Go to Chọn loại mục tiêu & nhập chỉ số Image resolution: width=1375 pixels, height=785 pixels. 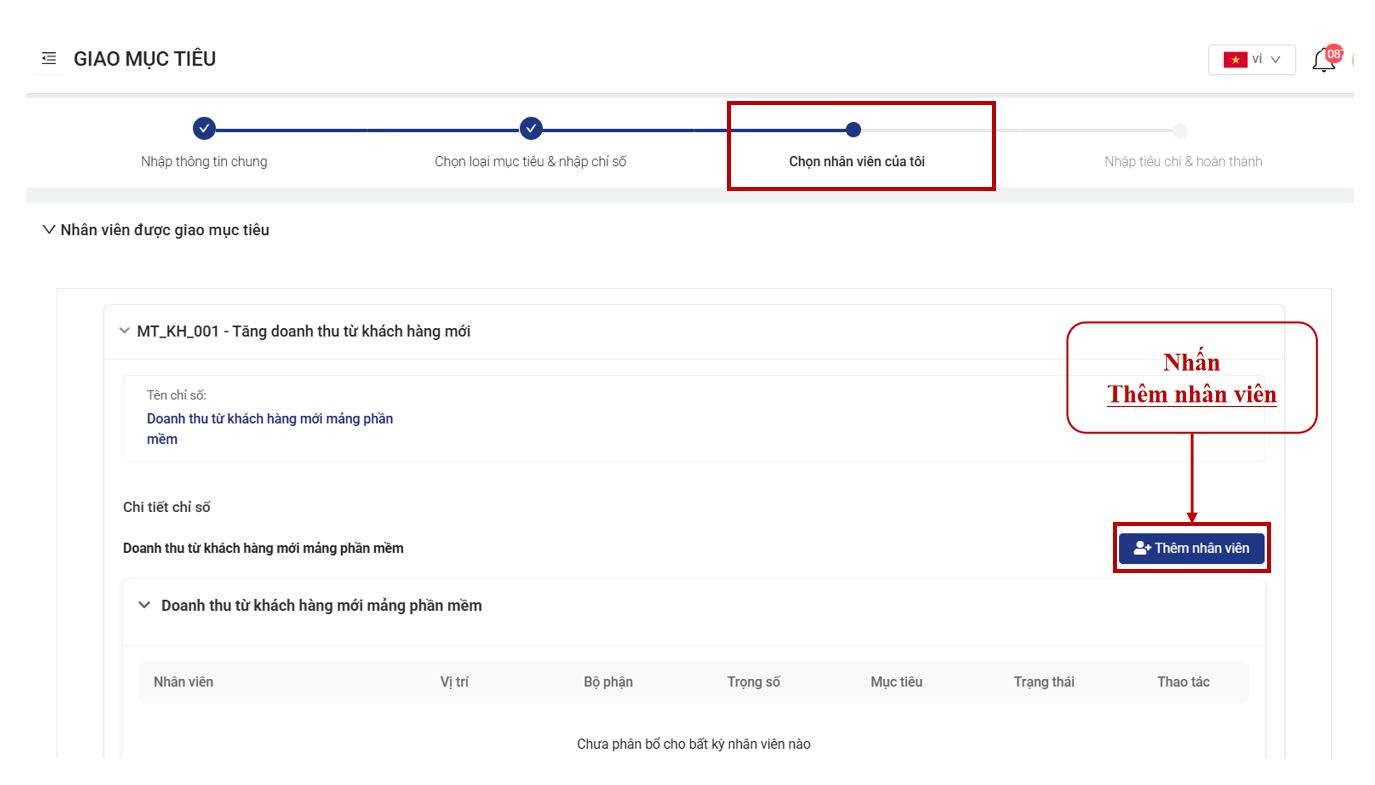tap(530, 161)
